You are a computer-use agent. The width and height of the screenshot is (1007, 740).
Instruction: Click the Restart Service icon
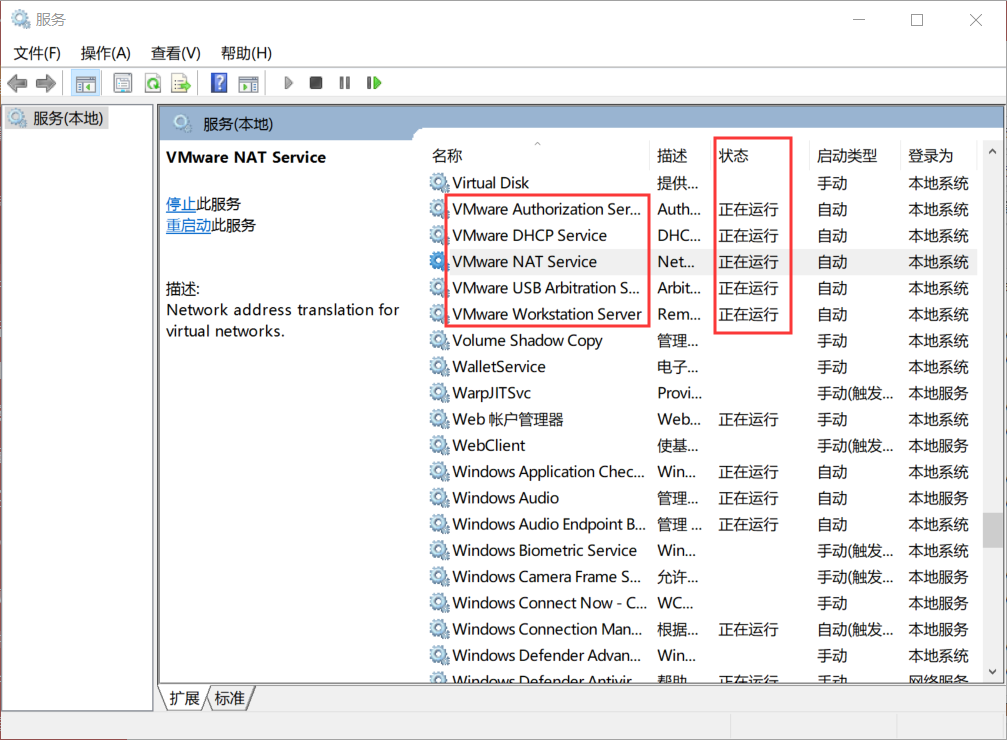point(374,83)
